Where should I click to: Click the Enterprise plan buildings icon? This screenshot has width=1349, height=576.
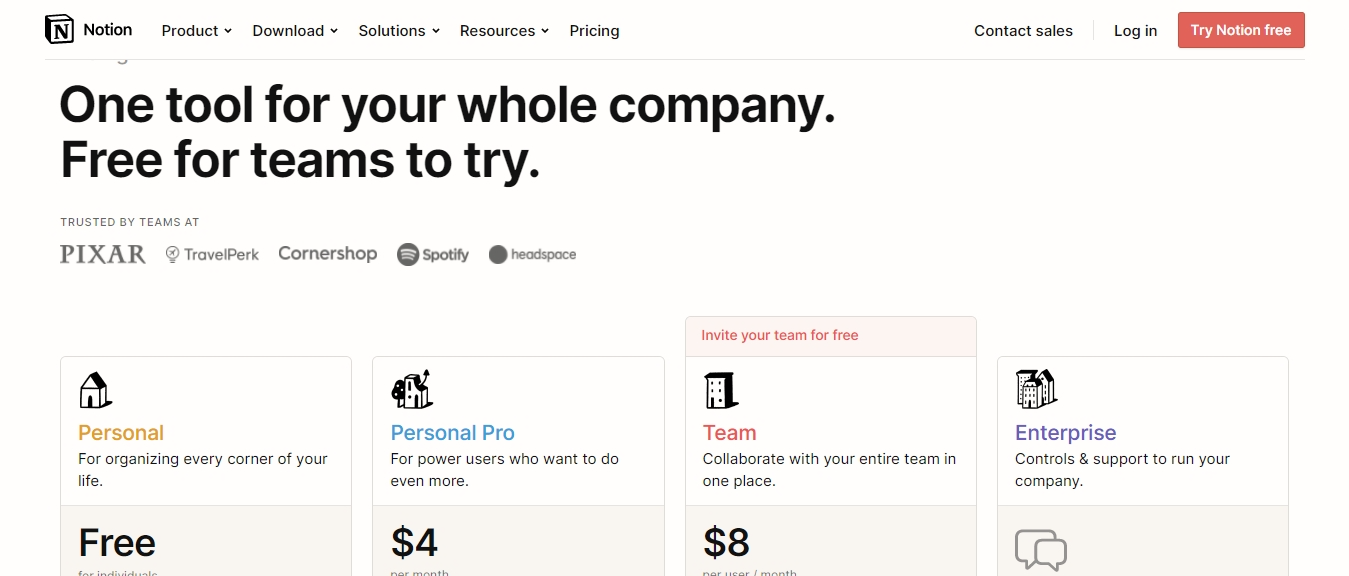click(x=1036, y=389)
